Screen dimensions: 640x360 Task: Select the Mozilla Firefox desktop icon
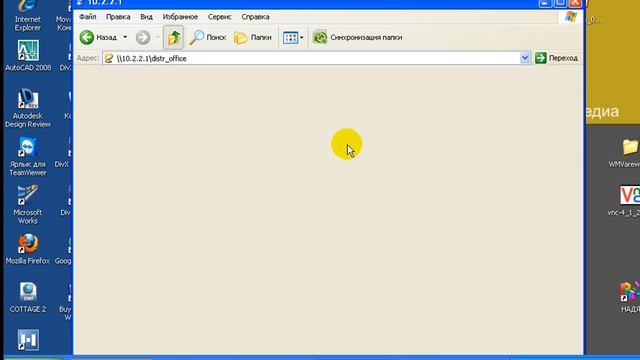pos(28,249)
